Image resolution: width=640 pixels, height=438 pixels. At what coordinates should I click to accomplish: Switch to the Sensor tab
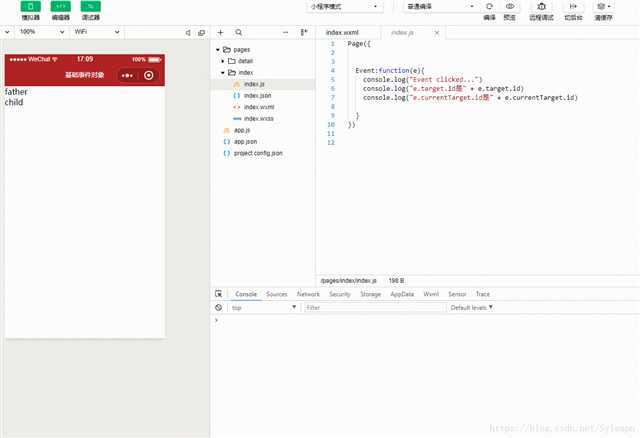click(457, 294)
